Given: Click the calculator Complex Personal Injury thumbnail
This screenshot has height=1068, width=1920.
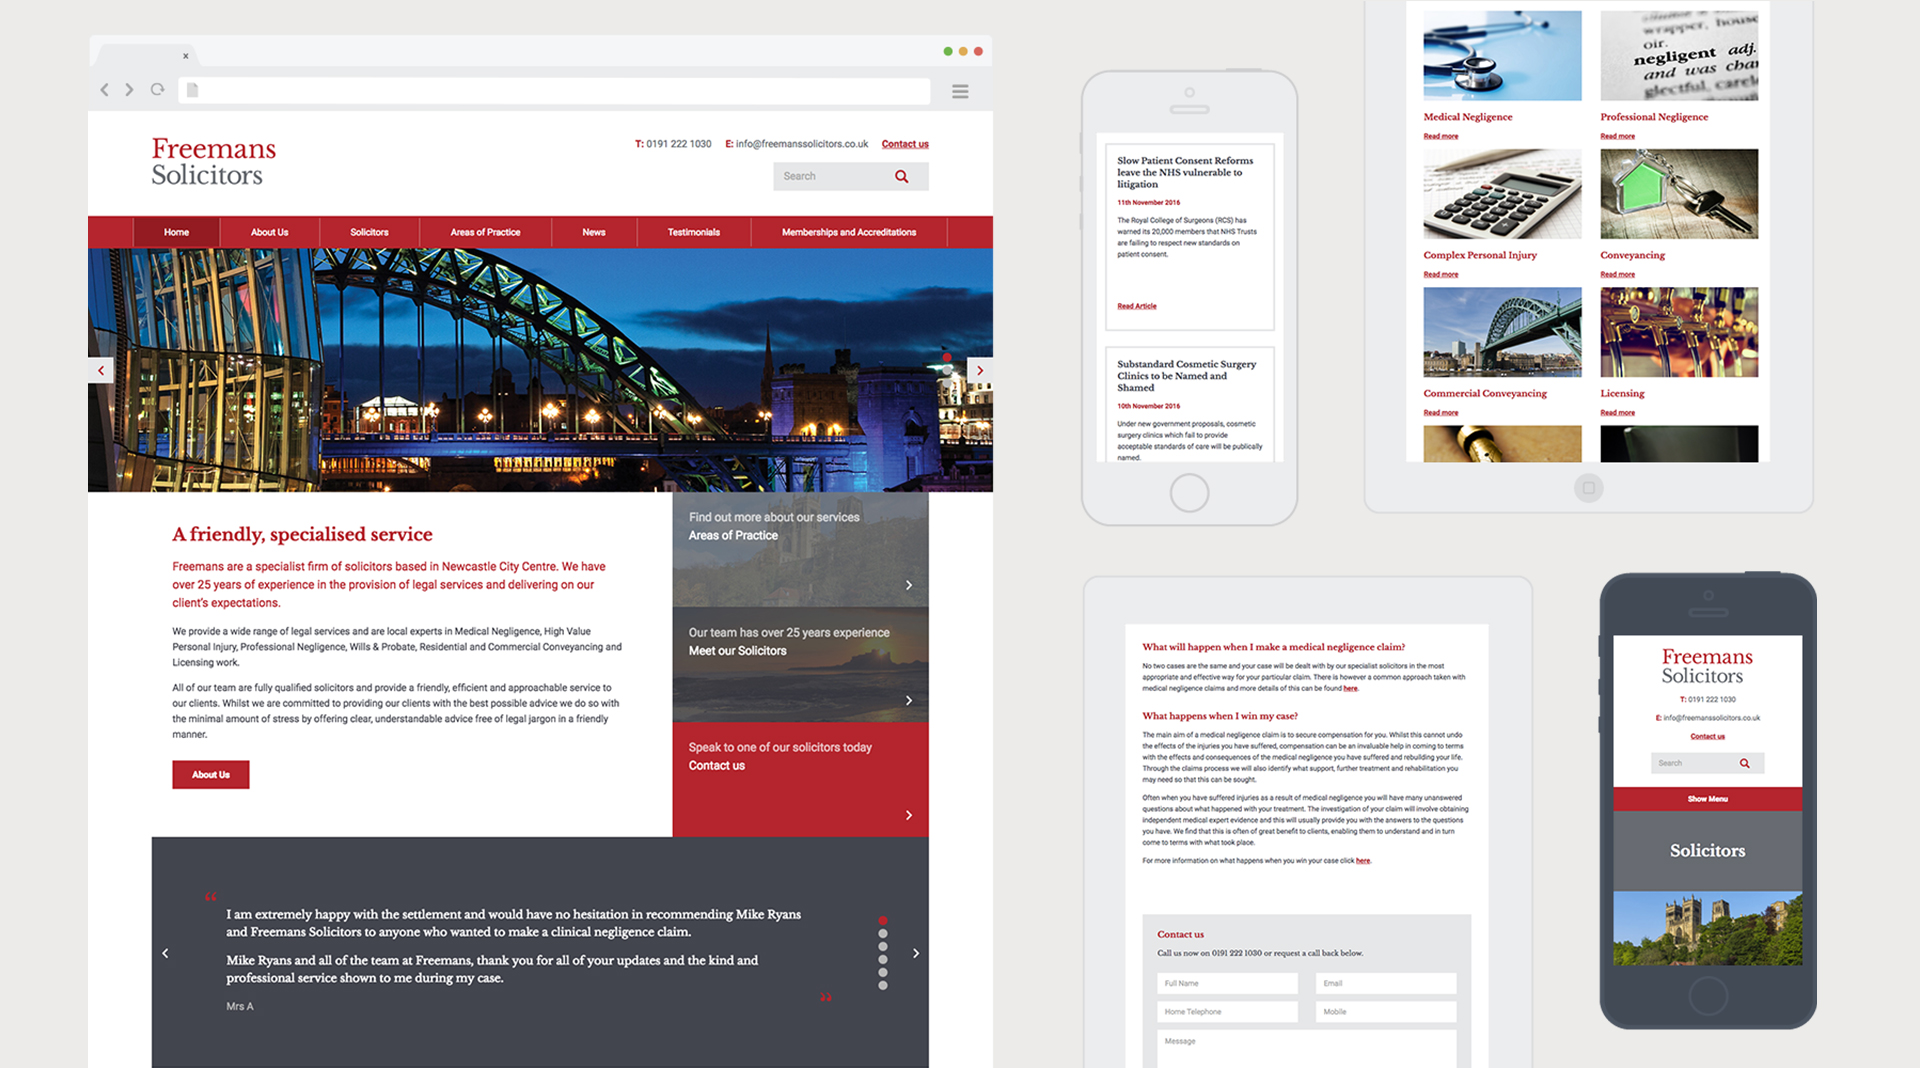Looking at the screenshot, I should coord(1502,194).
